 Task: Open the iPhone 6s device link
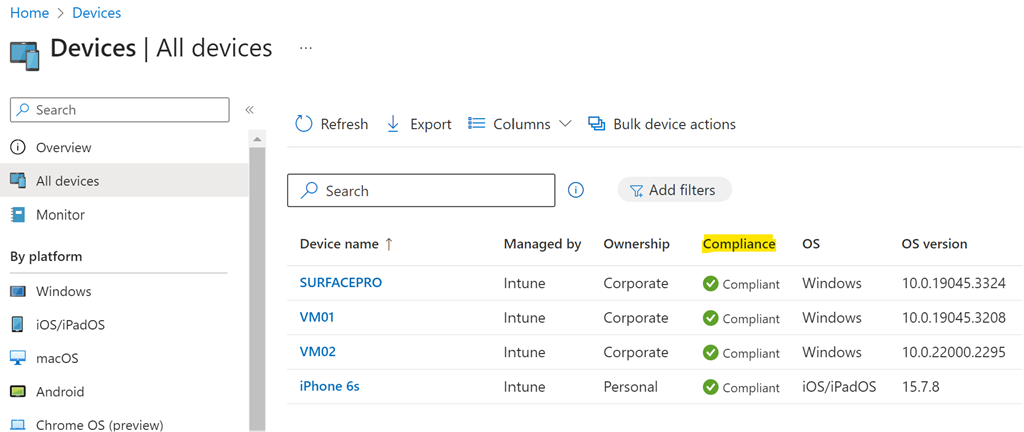(330, 387)
